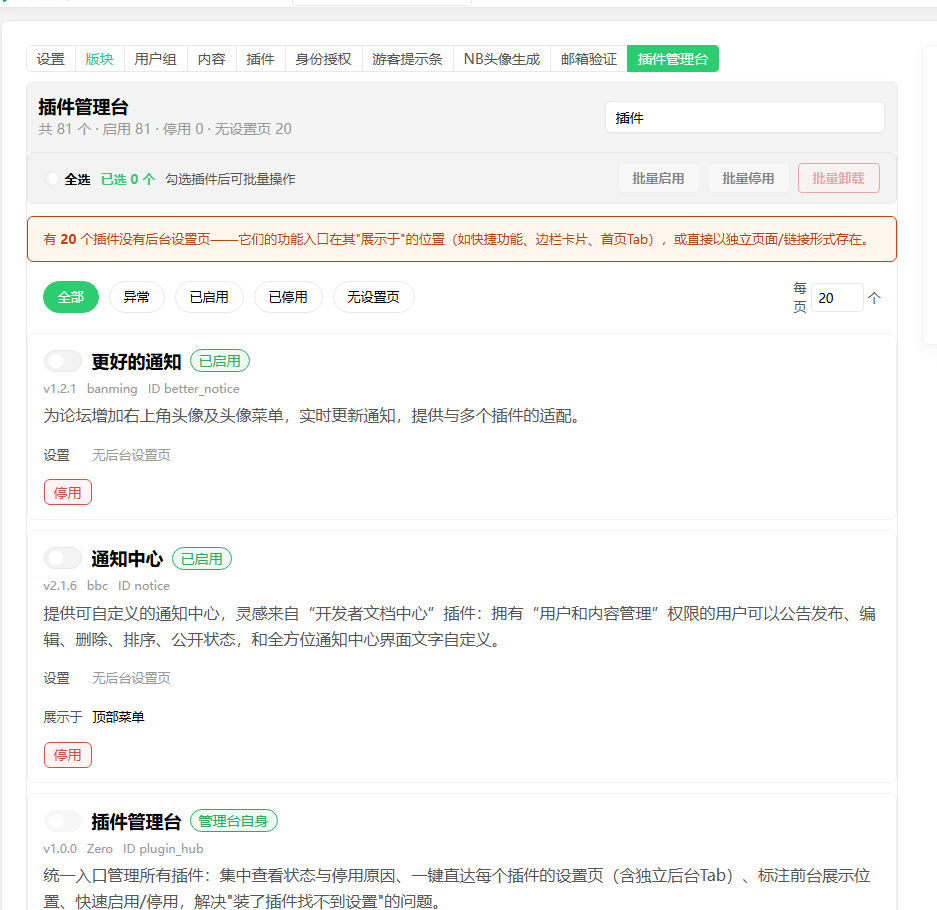Toggle checkbox for 通知中心 plugin
Viewport: 937px width, 910px height.
pos(62,558)
